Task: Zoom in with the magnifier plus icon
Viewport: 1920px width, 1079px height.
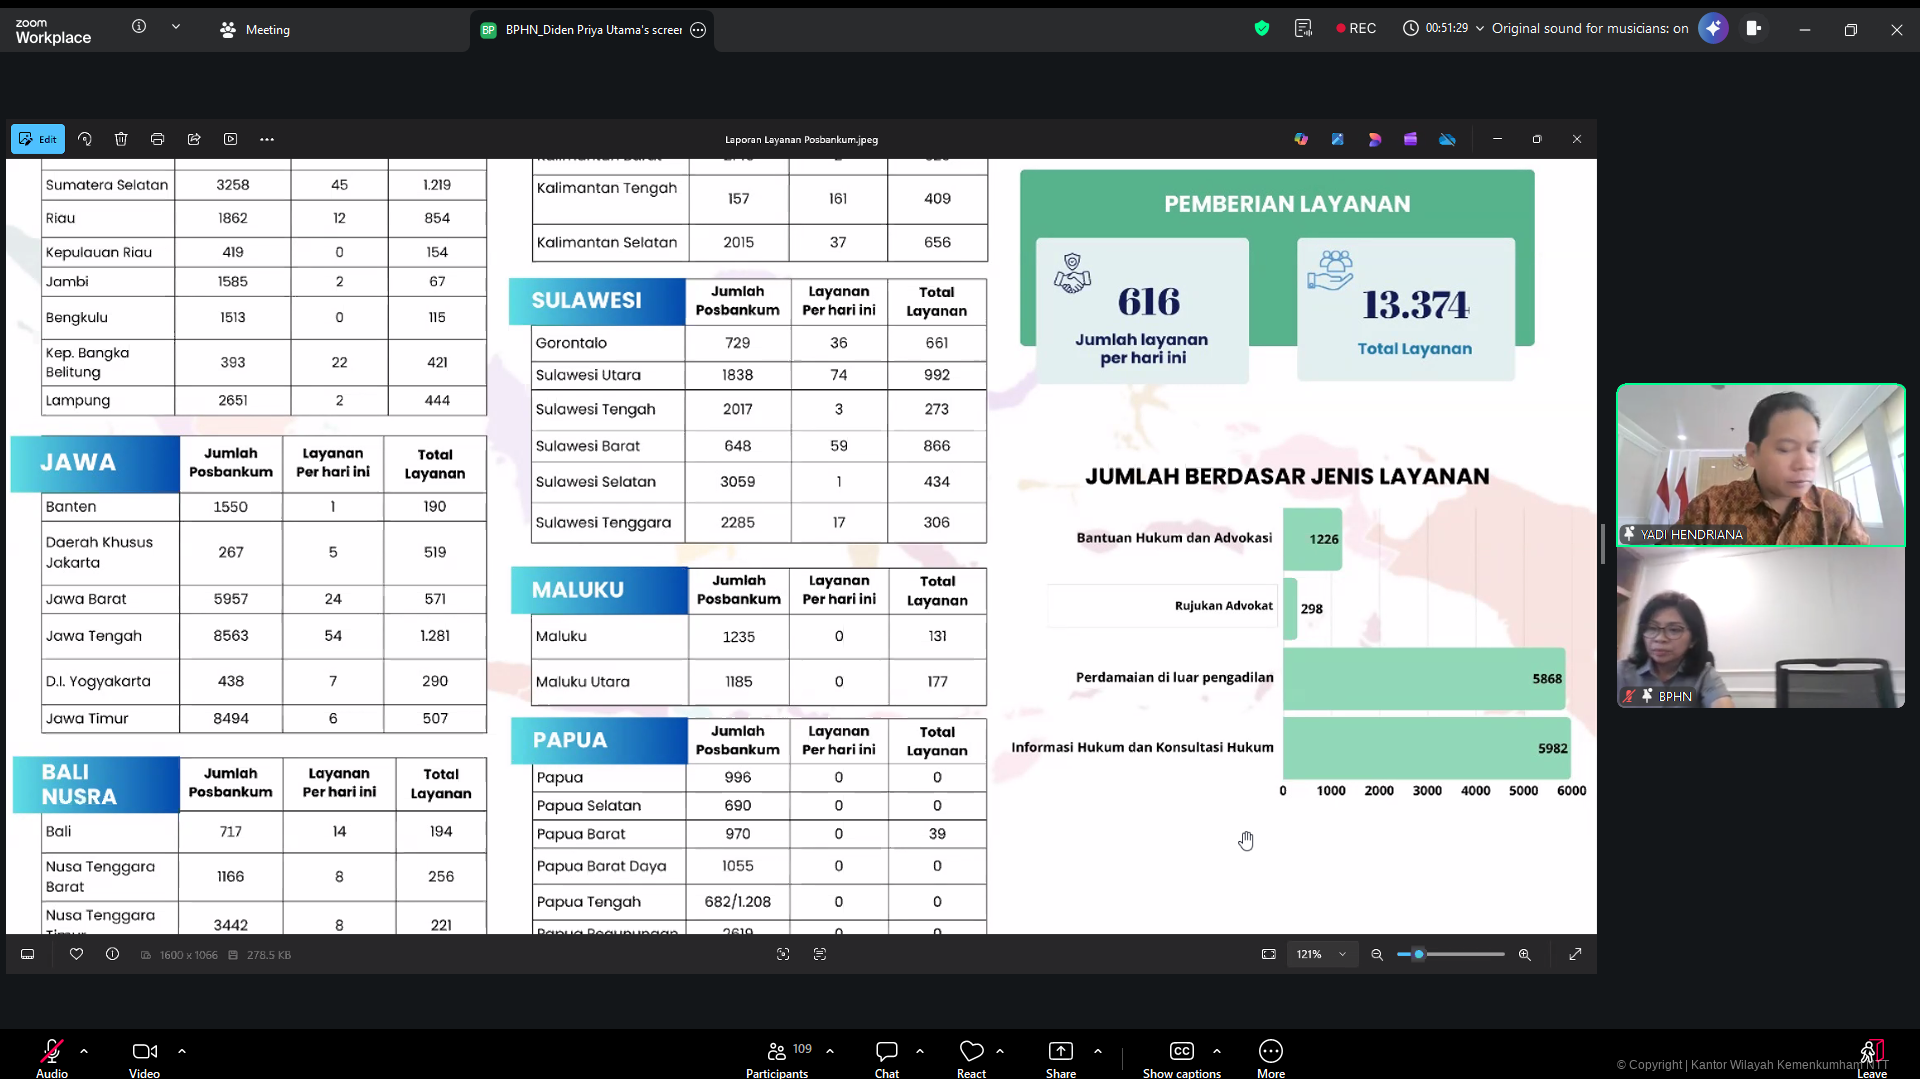Action: [x=1524, y=954]
